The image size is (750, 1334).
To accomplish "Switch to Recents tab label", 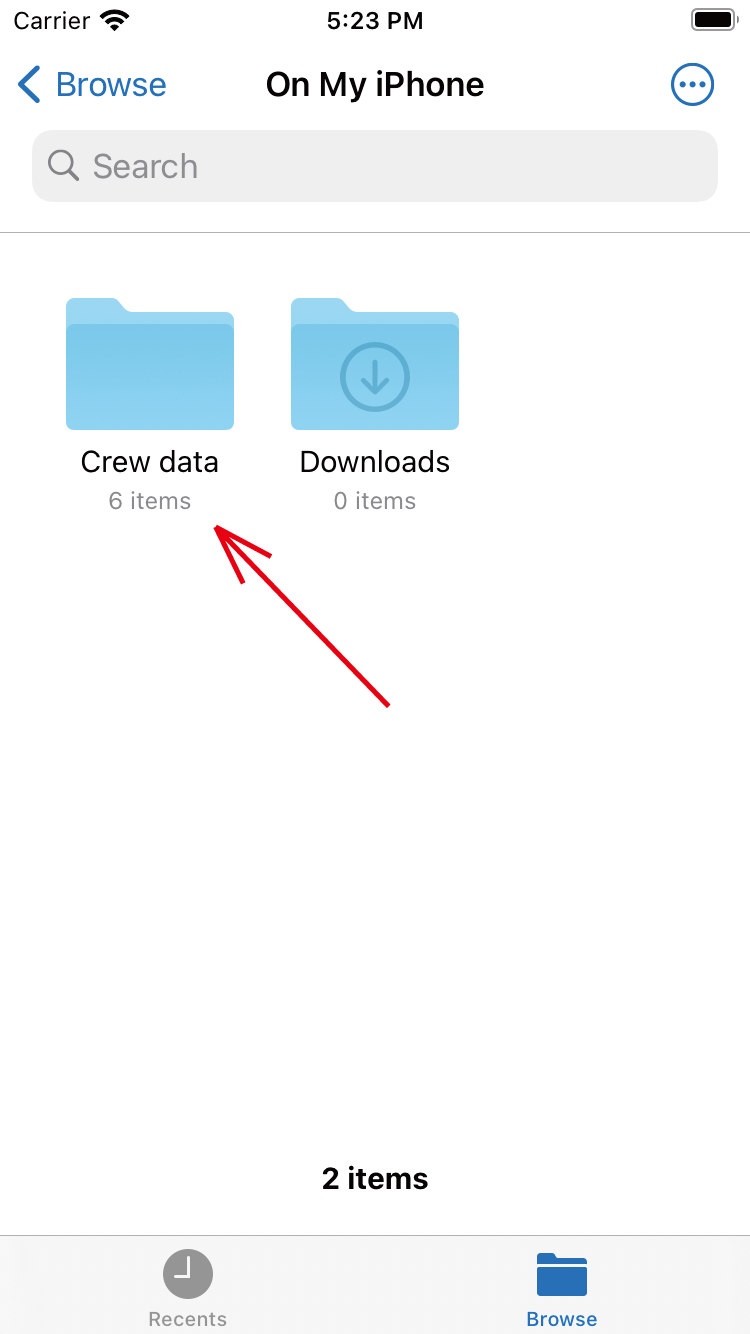I will [188, 1319].
